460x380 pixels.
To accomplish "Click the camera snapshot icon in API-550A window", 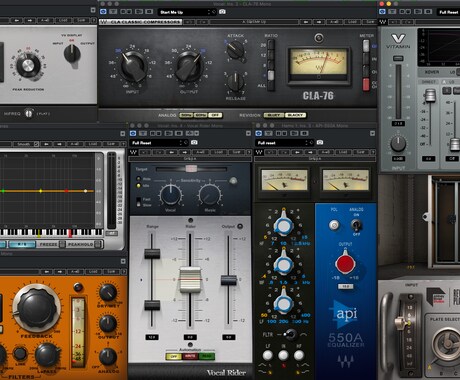I will [x=320, y=143].
